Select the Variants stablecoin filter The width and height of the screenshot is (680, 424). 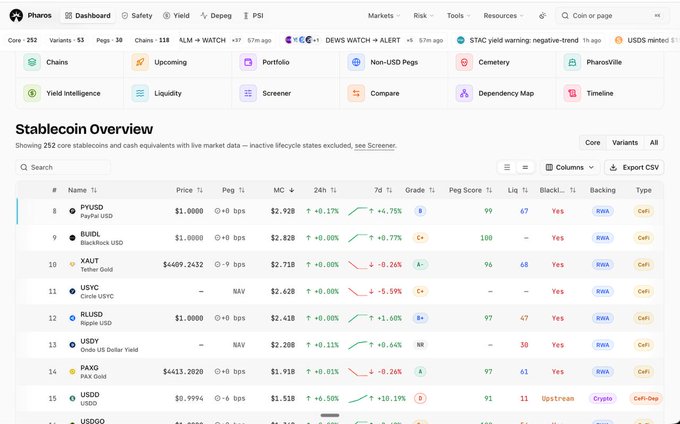625,143
